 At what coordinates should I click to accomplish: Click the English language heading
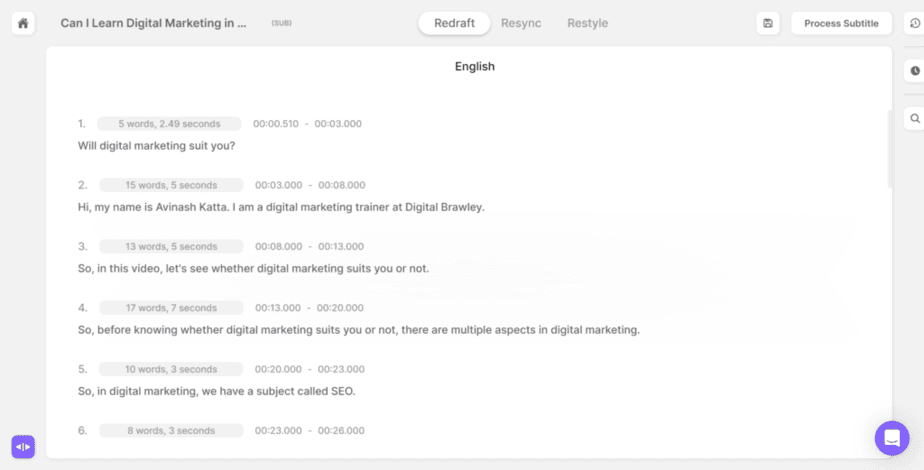click(x=474, y=67)
